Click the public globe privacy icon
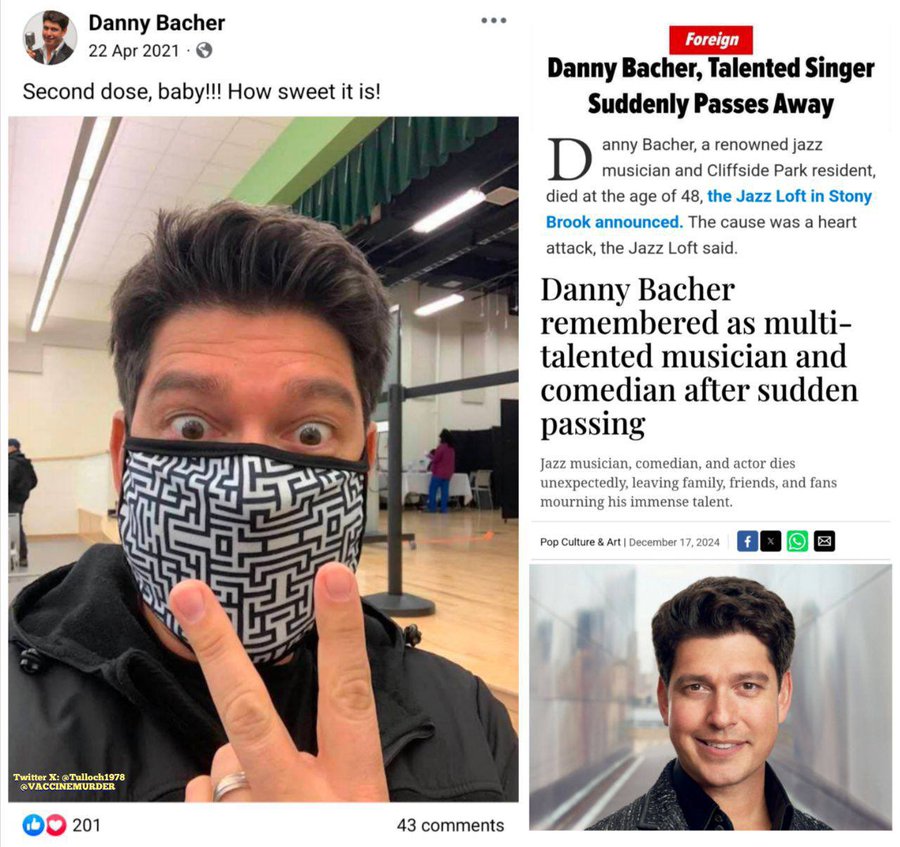Screen dimensions: 900x847 click(204, 50)
